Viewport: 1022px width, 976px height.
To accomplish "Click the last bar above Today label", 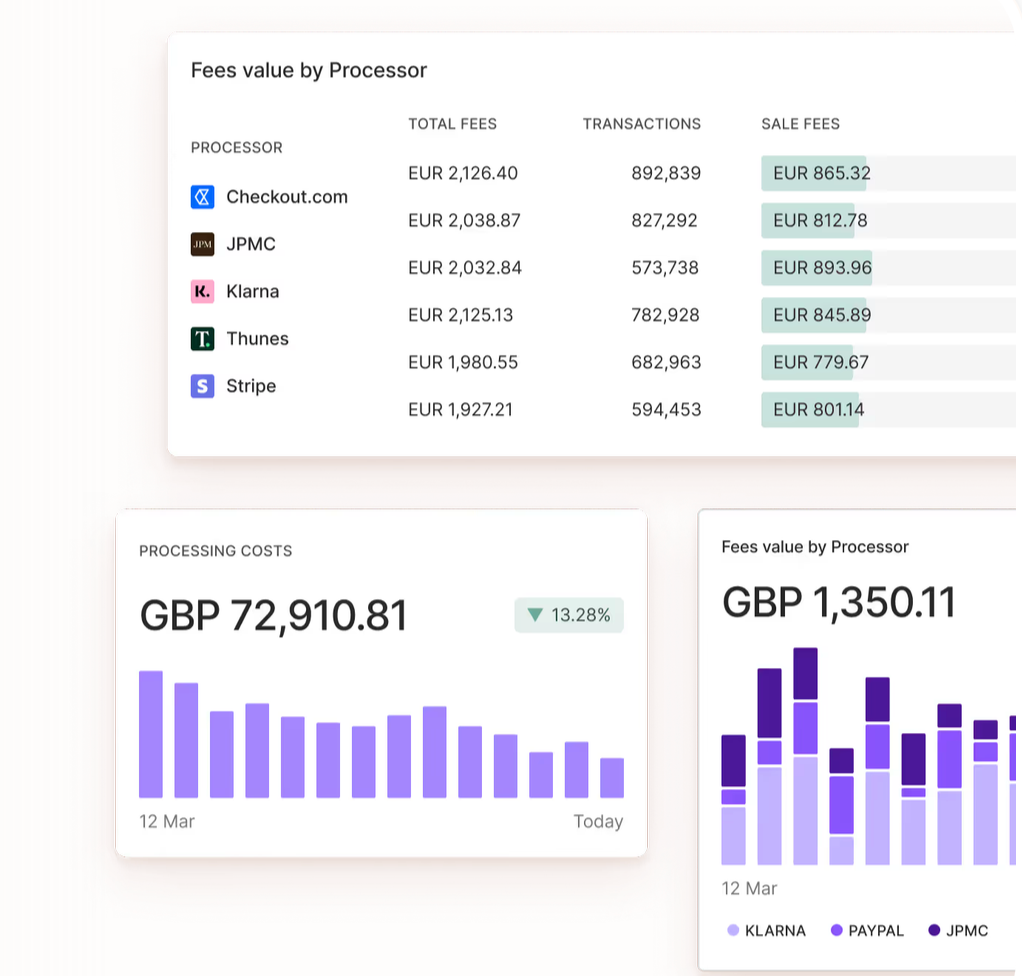I will tap(612, 778).
